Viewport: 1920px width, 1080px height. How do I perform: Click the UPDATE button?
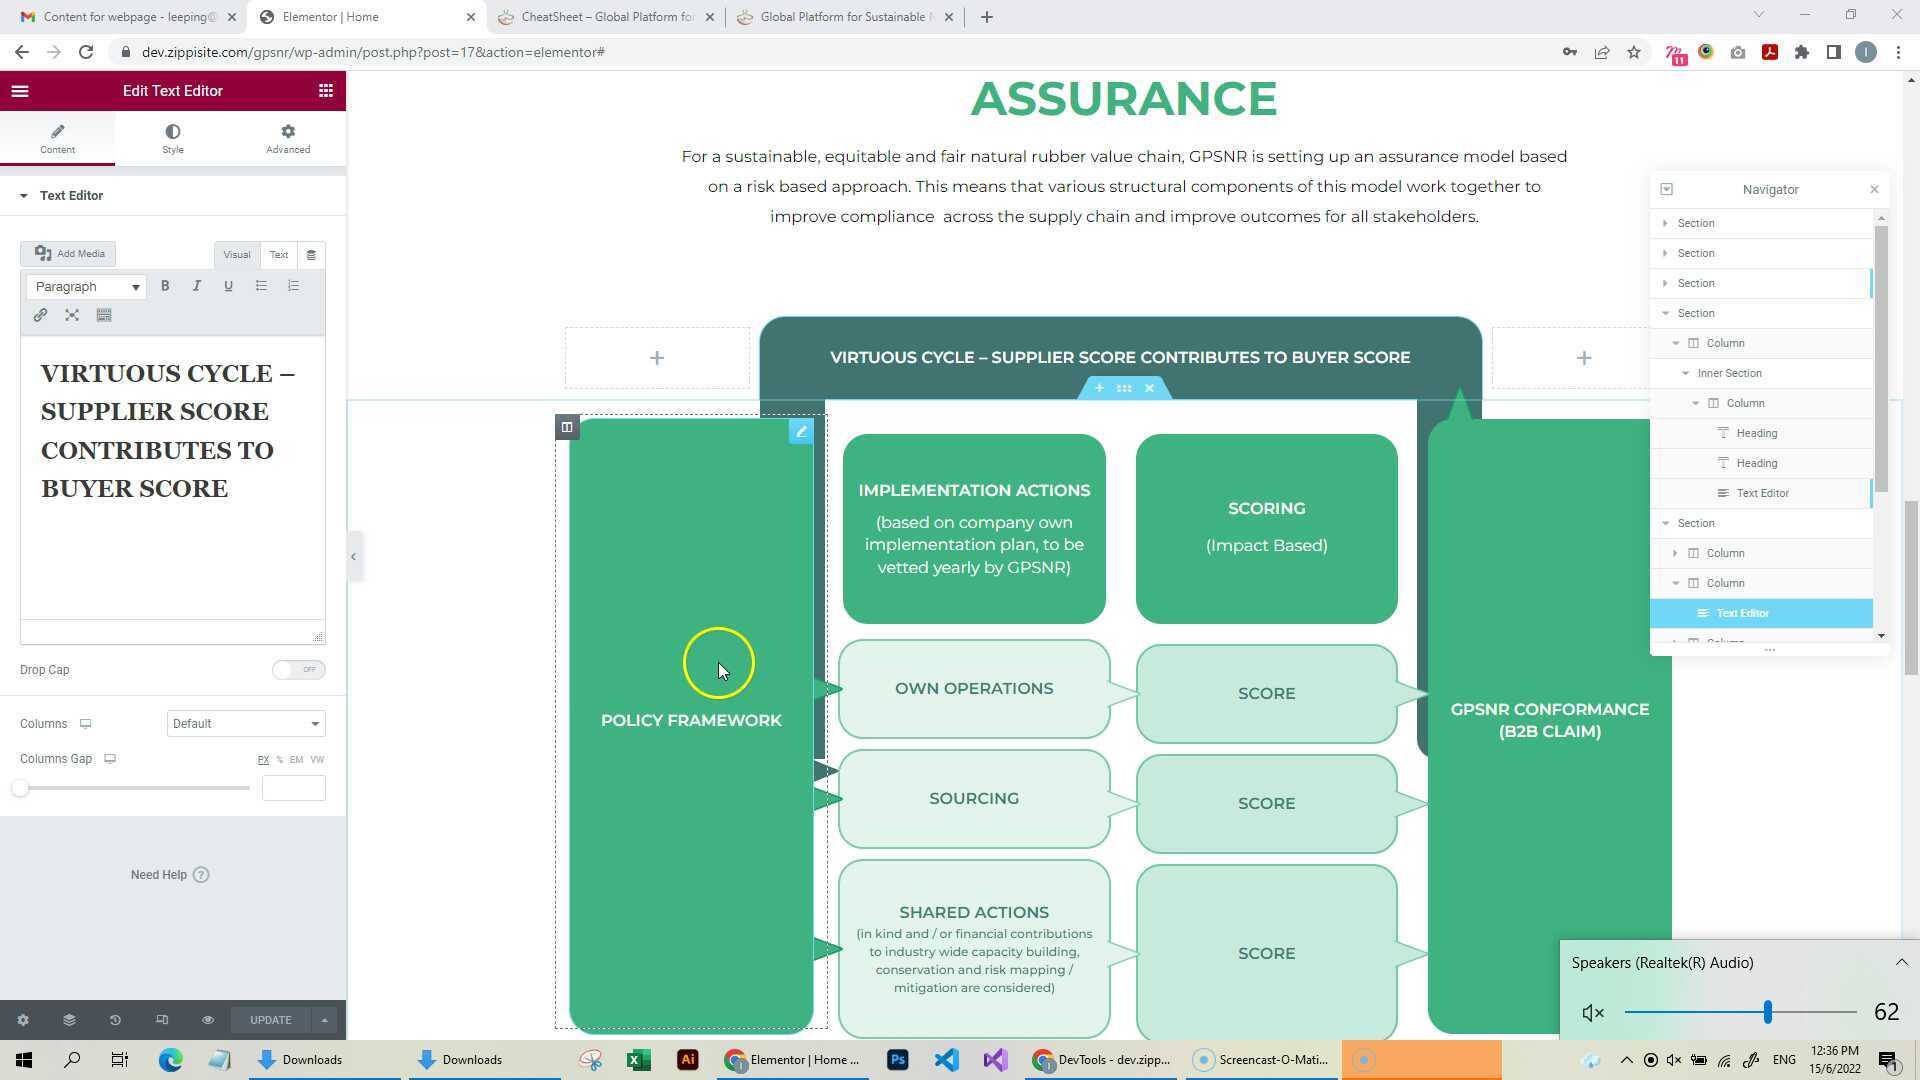(x=271, y=1020)
